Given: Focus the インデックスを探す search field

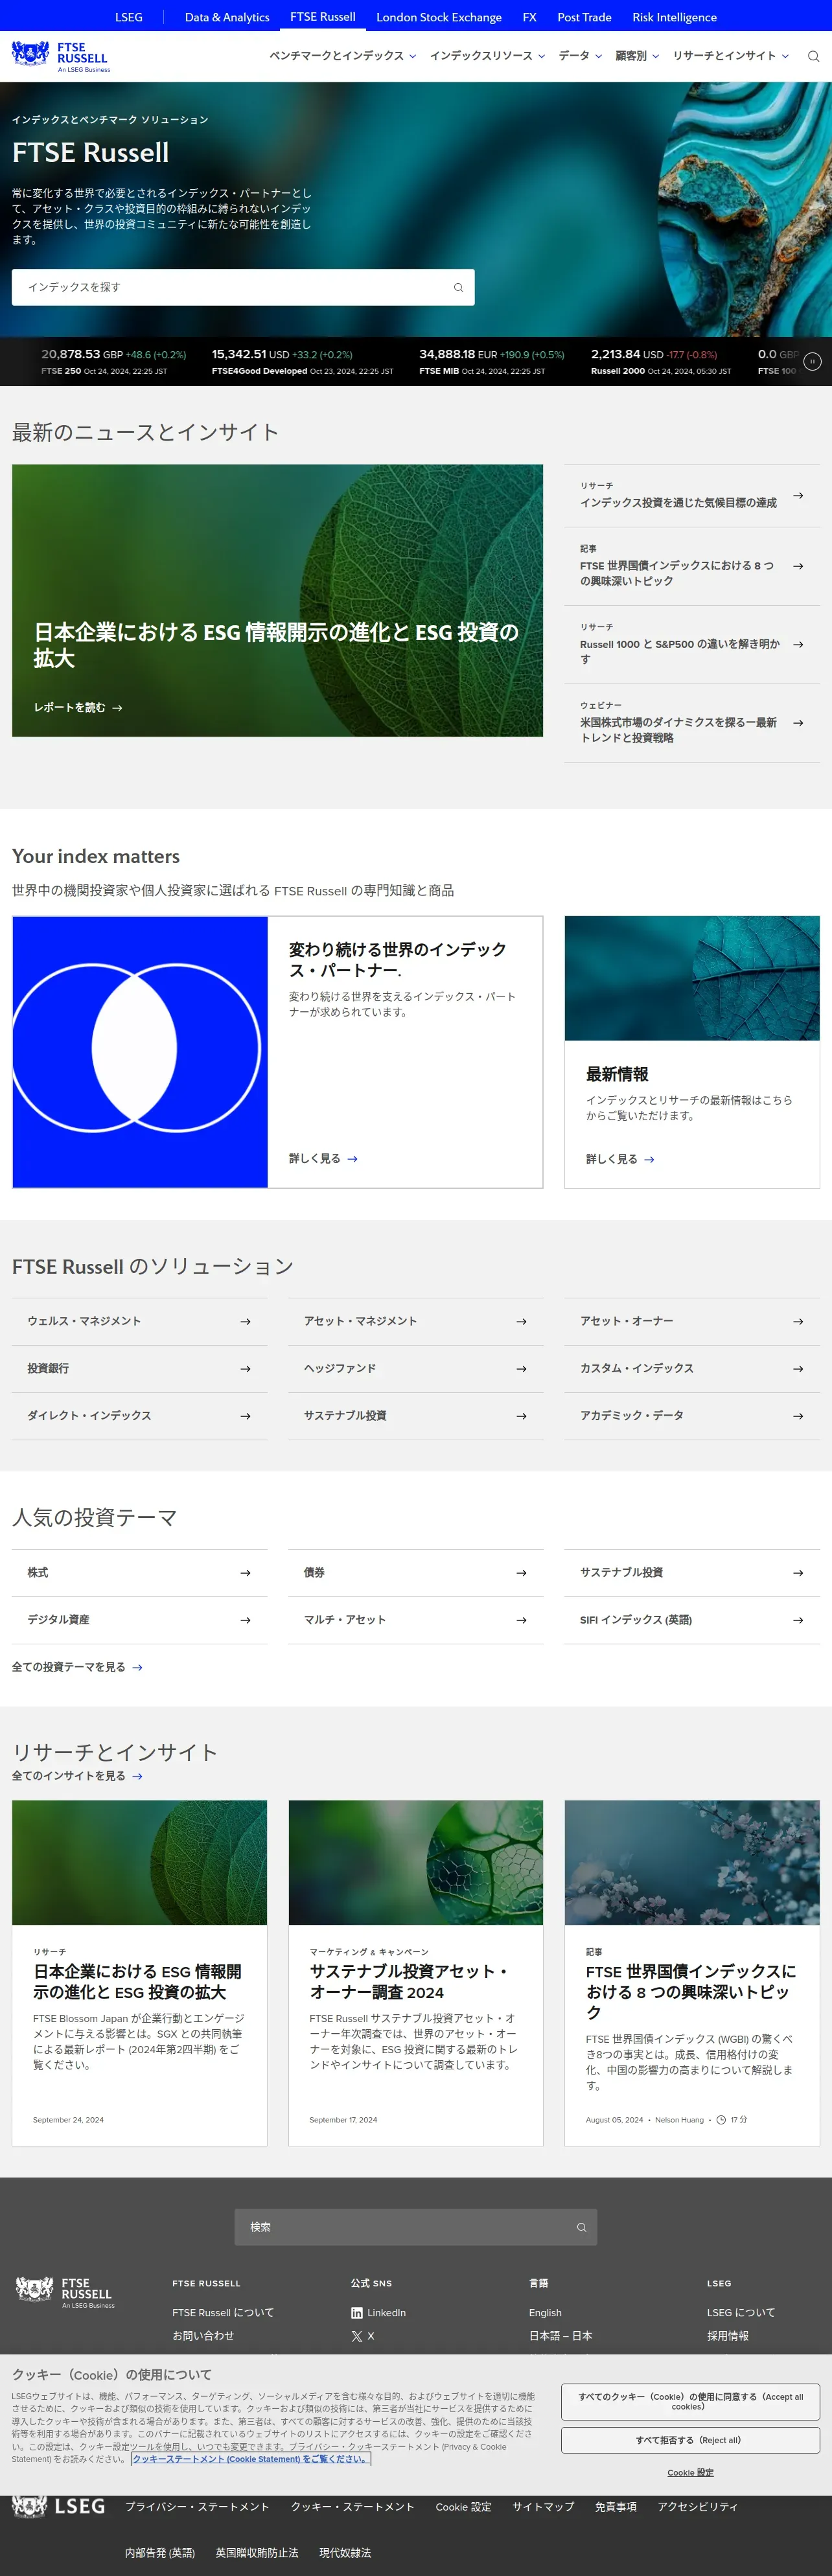Looking at the screenshot, I should coord(243,288).
